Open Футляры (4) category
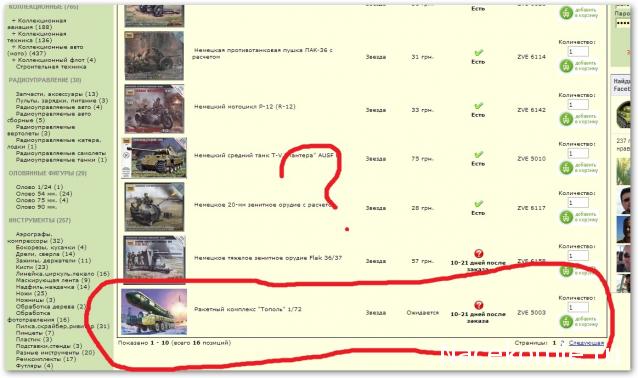 tap(34, 366)
